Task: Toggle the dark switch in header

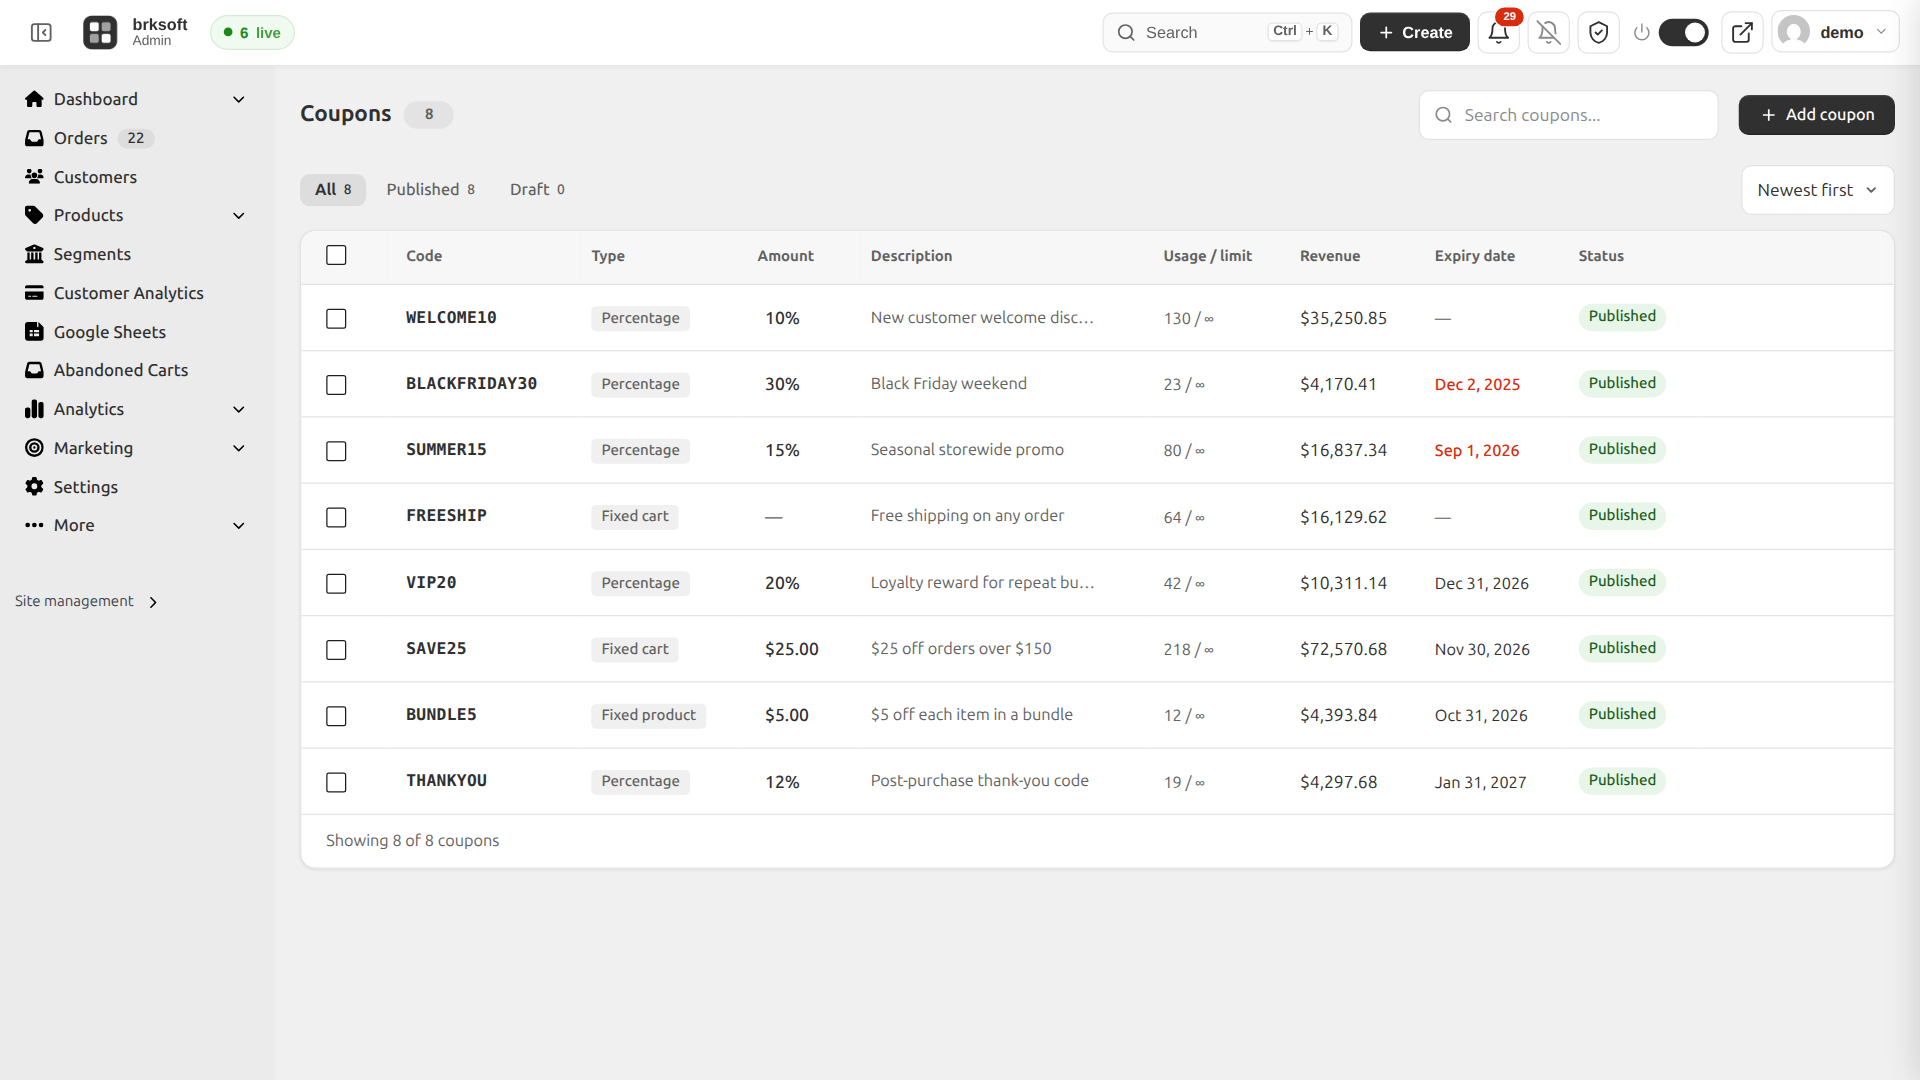Action: click(1683, 33)
